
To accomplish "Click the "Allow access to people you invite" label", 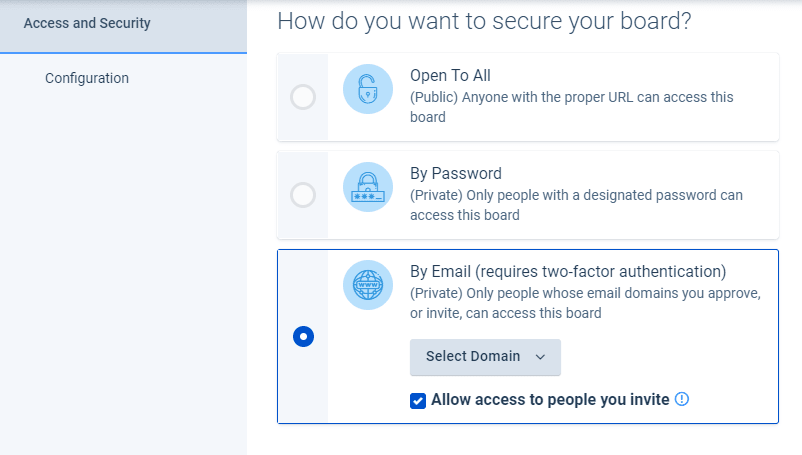I will [x=550, y=400].
